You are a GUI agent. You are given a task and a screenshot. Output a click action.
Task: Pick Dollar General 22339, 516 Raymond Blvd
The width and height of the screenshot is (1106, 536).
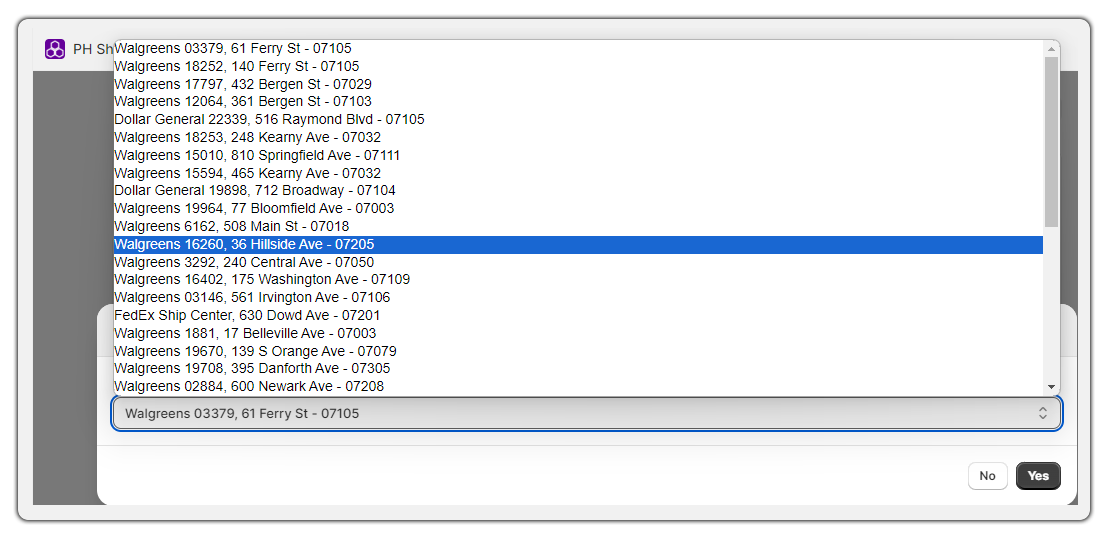(x=578, y=120)
